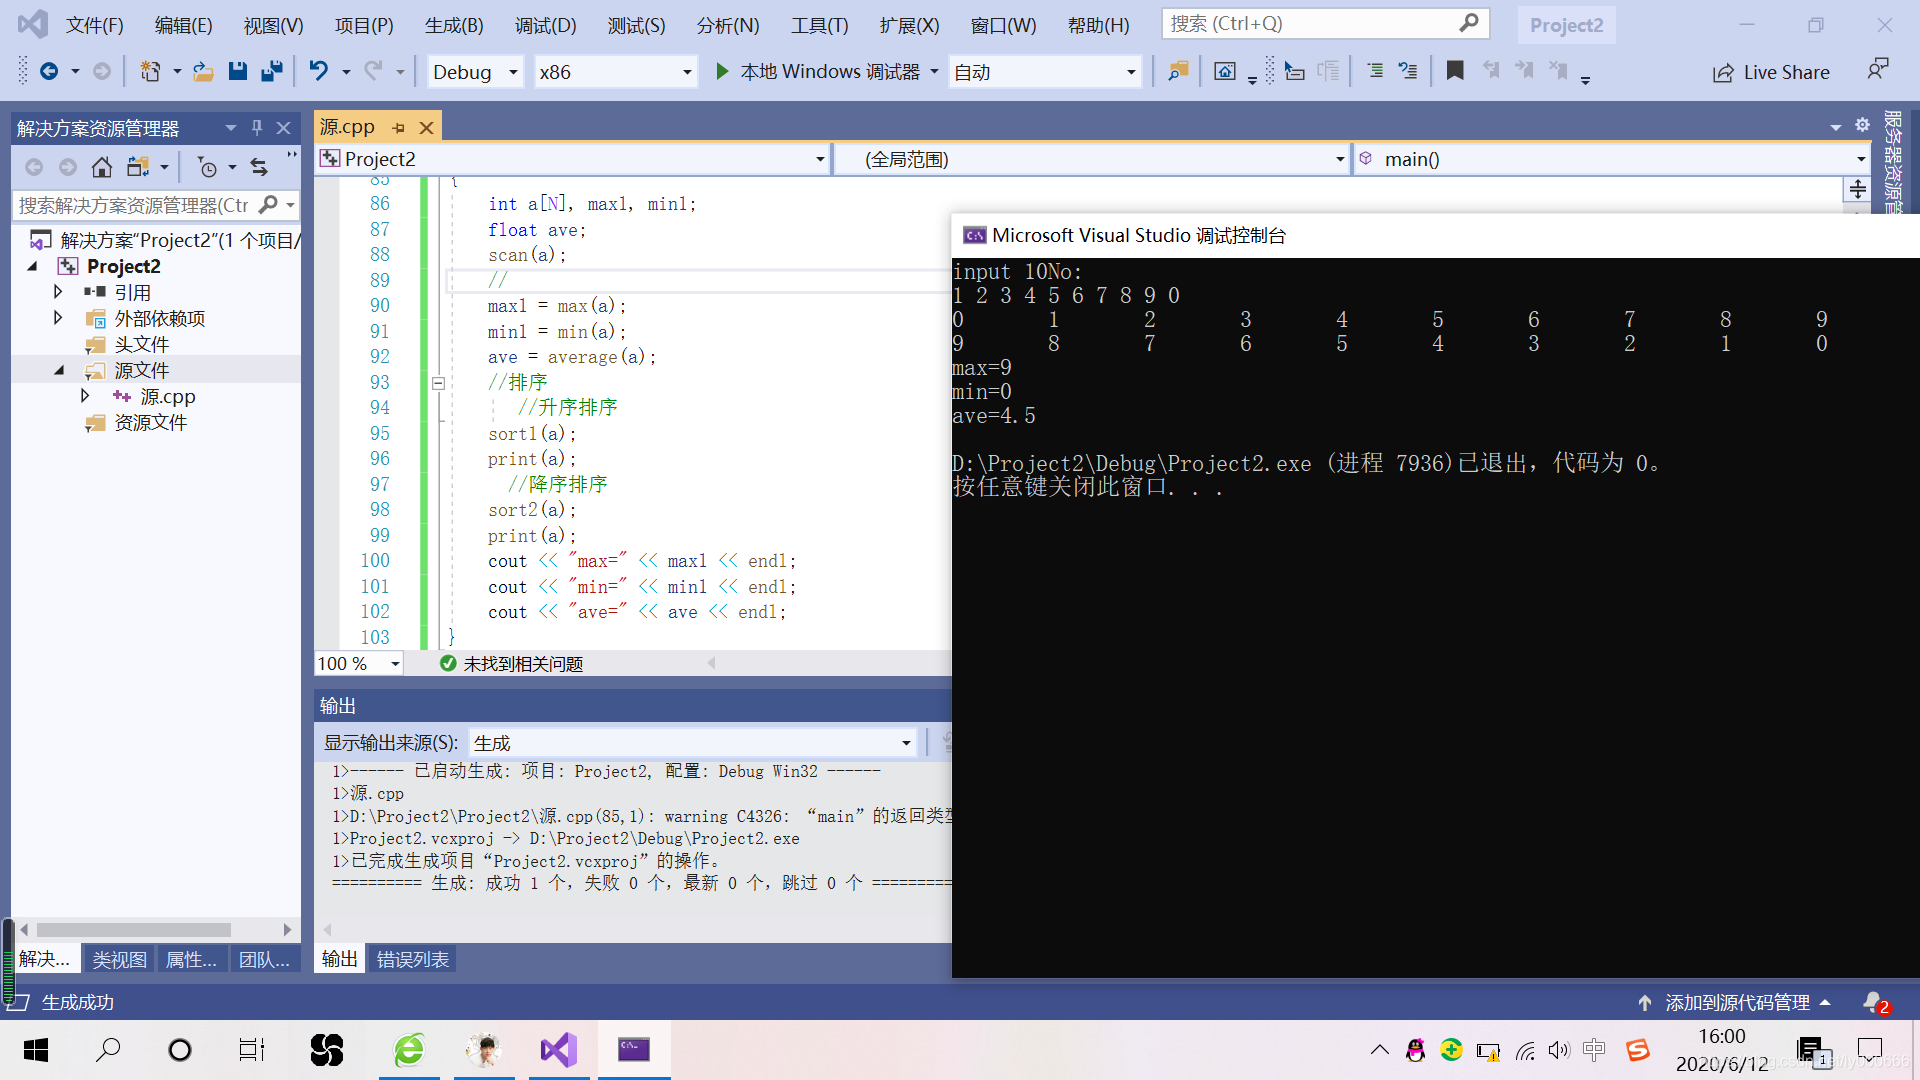Click the Sync with Active Document icon
This screenshot has width=1920, height=1080.
click(x=259, y=167)
